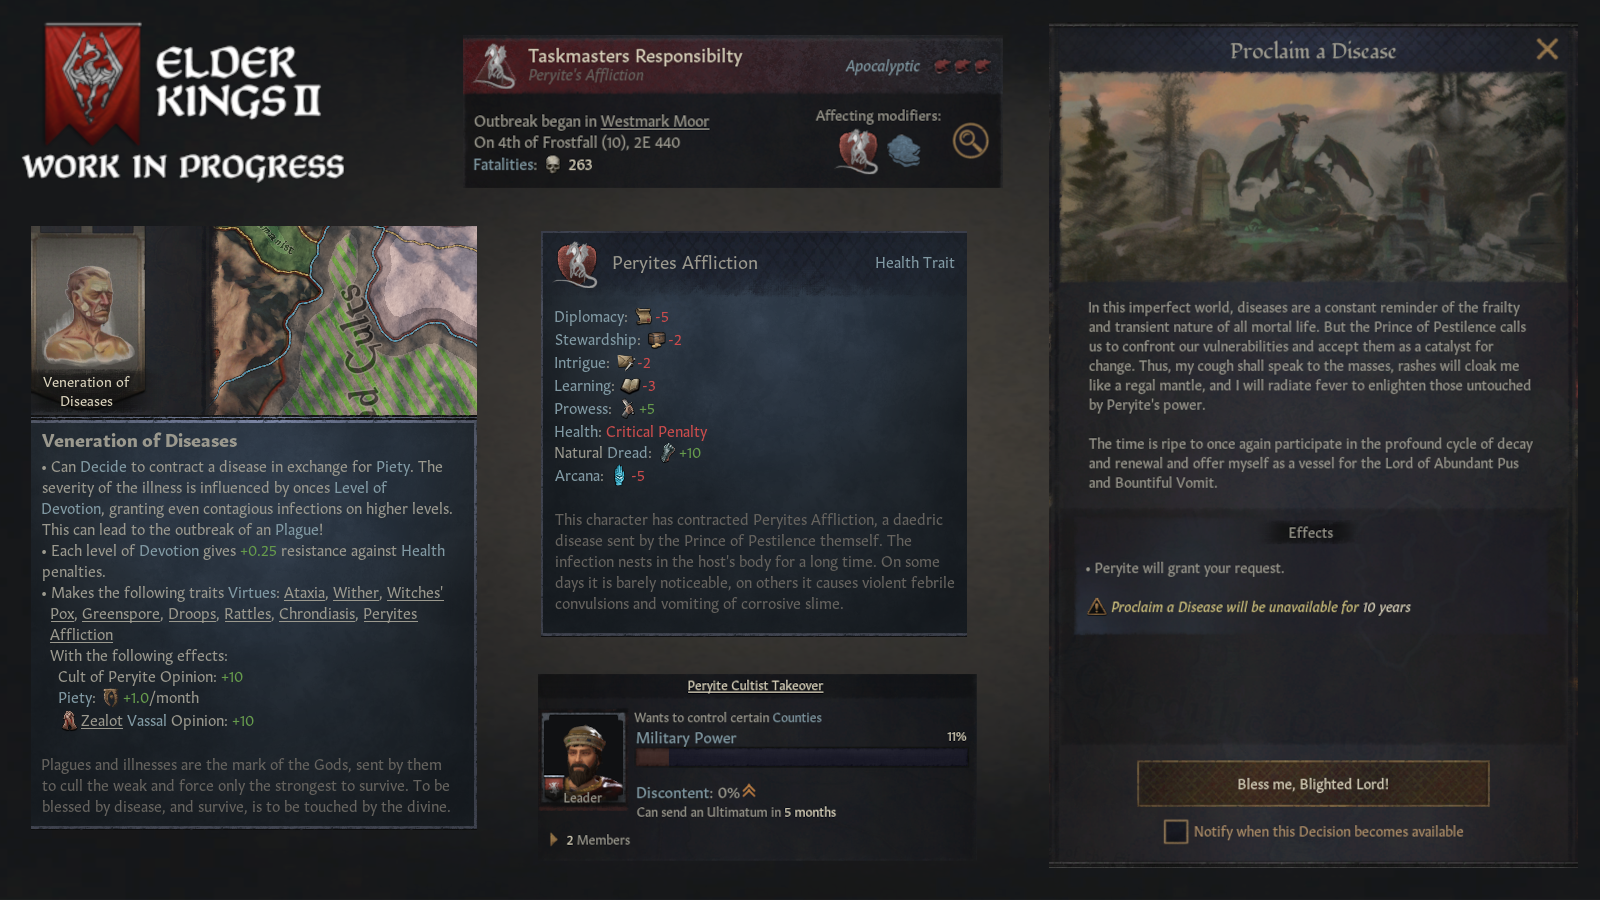Click the Peryites Affliction trait icon
This screenshot has height=900, width=1600.
pyautogui.click(x=577, y=264)
